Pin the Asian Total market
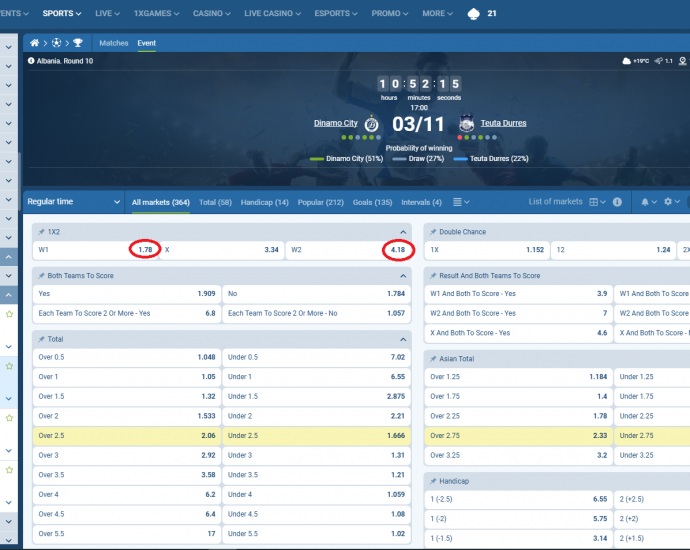Image resolution: width=690 pixels, height=550 pixels. click(x=433, y=359)
